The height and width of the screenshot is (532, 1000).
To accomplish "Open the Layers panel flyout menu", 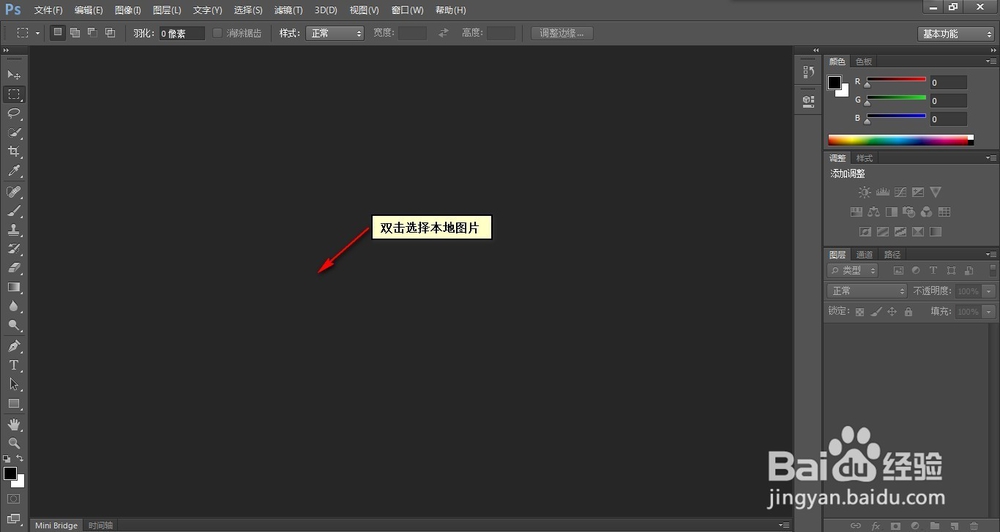I will pos(990,255).
